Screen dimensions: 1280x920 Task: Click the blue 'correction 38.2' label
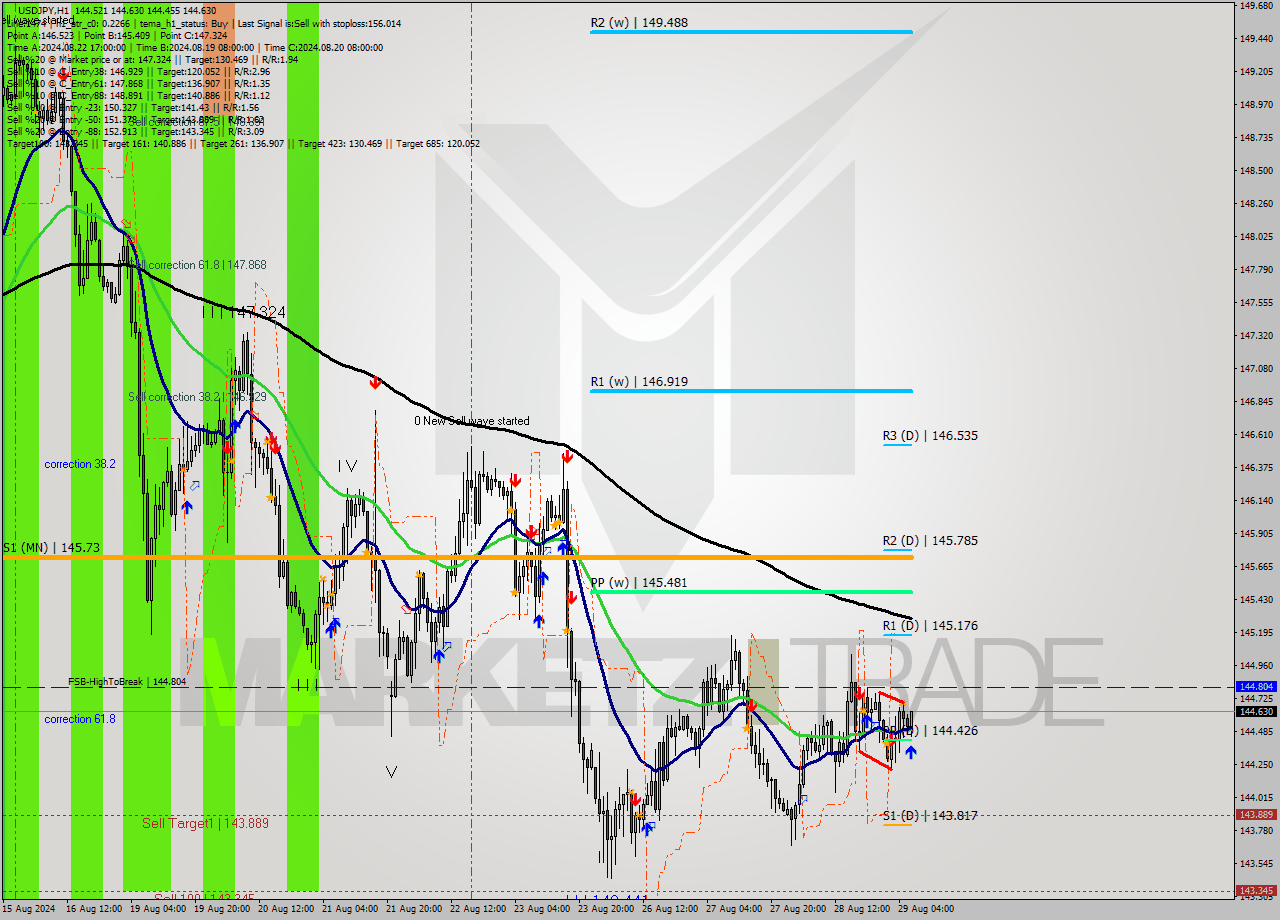tap(80, 464)
